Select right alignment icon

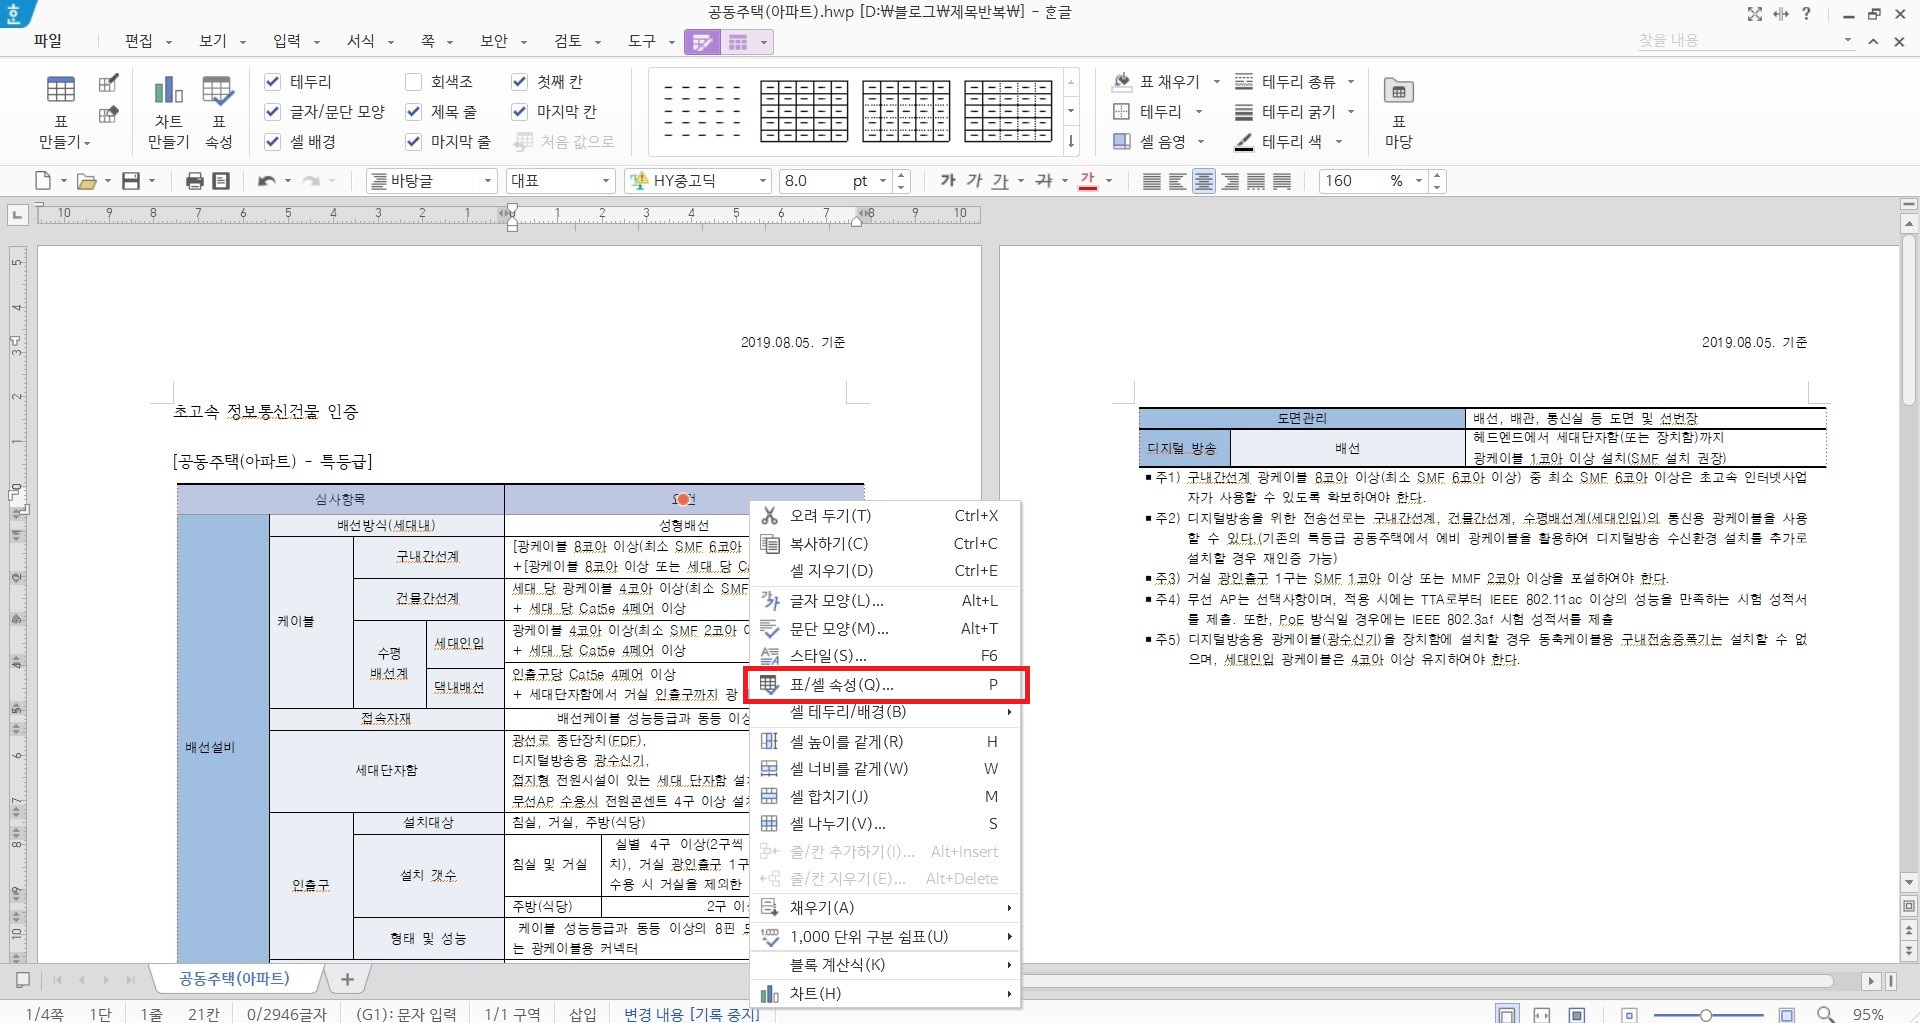(1230, 181)
